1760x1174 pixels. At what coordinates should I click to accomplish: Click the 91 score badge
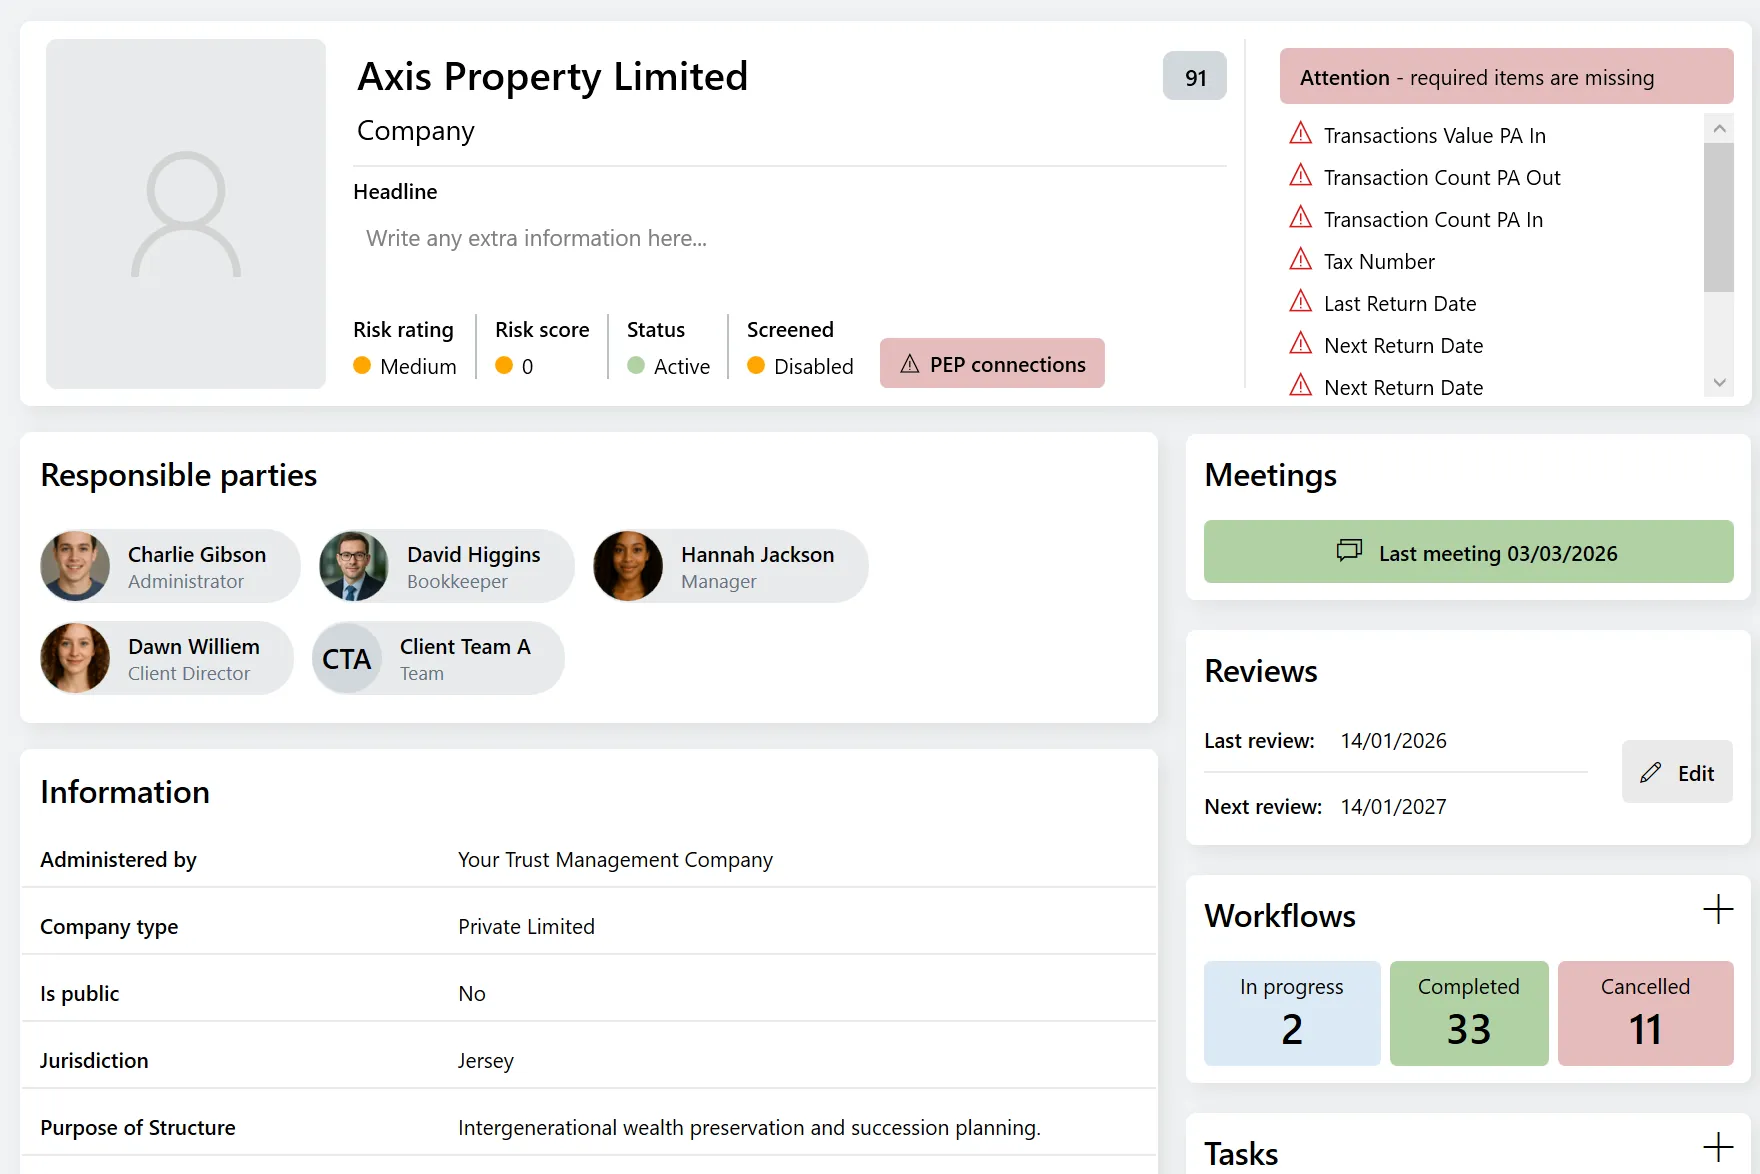pos(1194,76)
